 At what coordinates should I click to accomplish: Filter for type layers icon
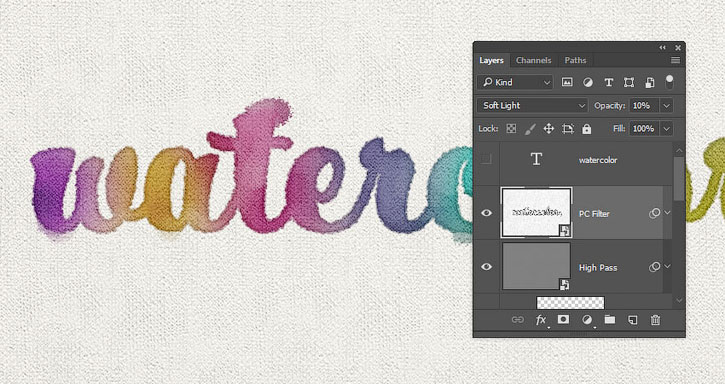(608, 82)
